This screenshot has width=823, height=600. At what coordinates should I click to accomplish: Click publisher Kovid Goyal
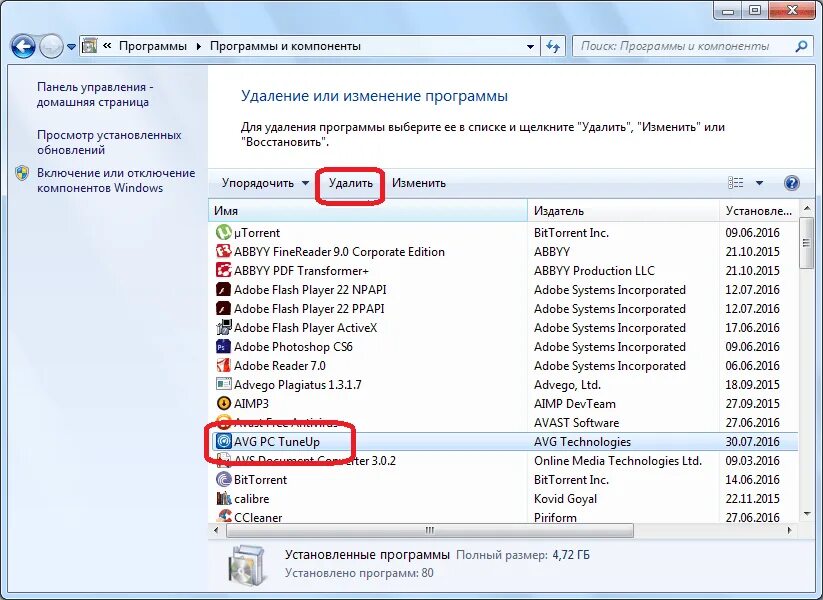tap(565, 499)
